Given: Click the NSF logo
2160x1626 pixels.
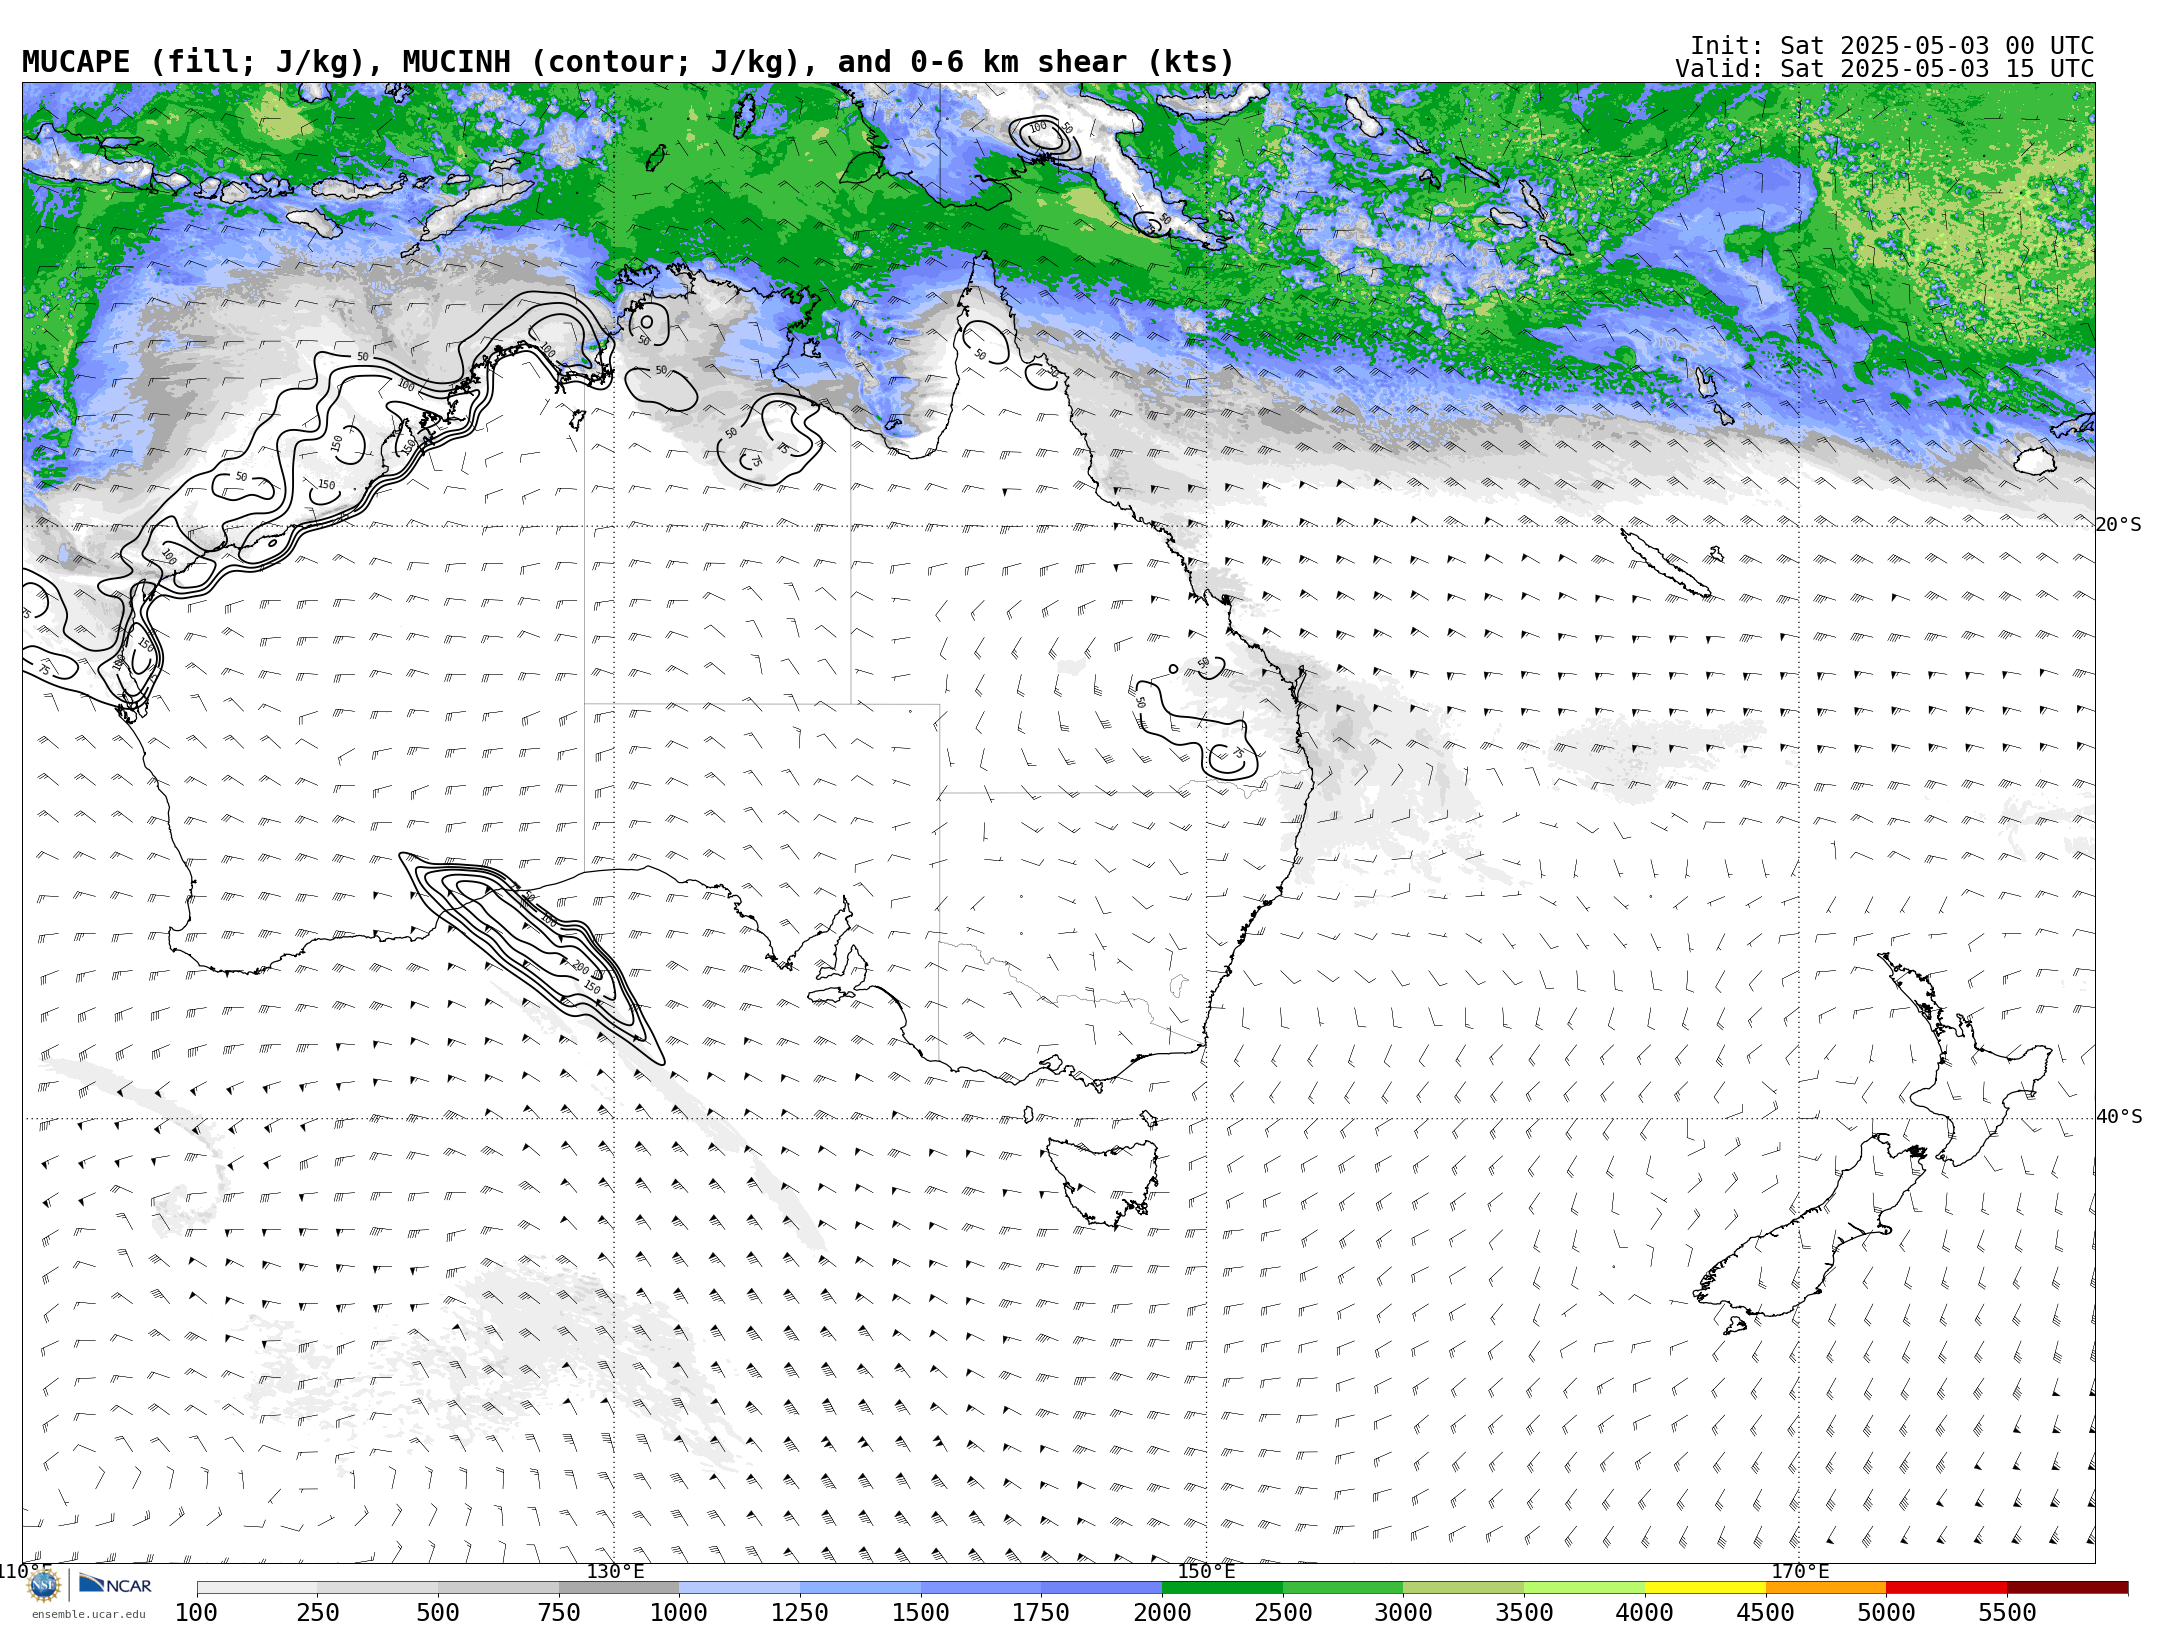Looking at the screenshot, I should [44, 1585].
